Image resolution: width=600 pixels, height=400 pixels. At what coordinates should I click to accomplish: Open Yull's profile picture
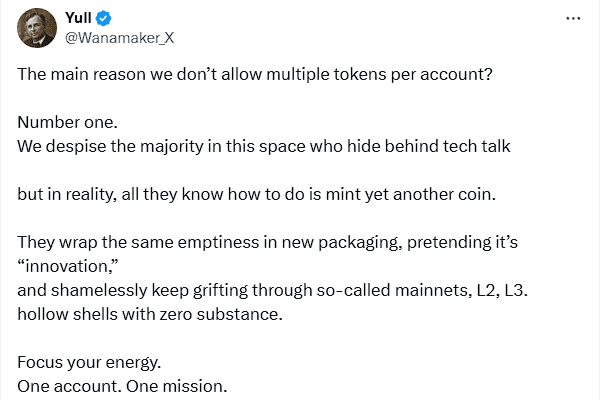tap(36, 27)
